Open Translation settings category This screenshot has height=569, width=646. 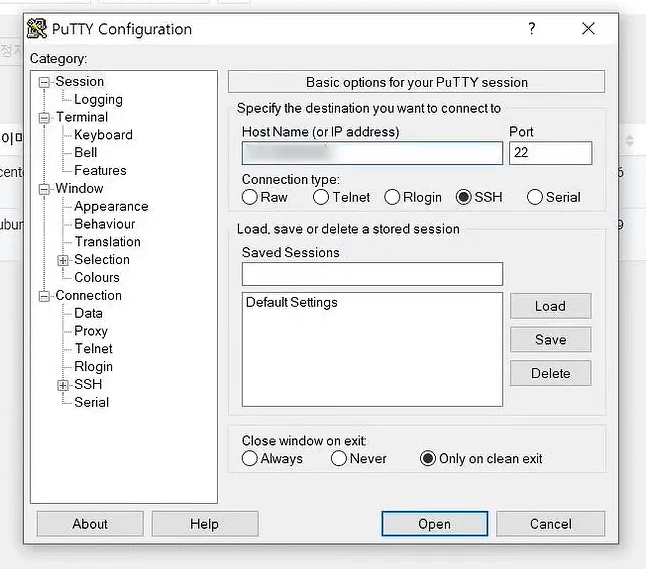pos(108,242)
